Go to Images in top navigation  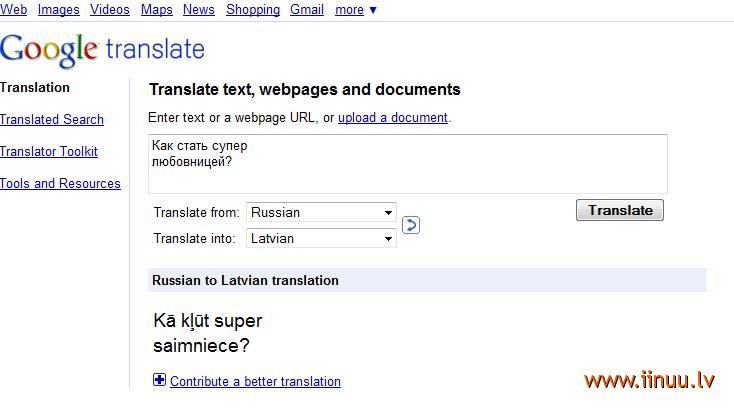coord(59,9)
